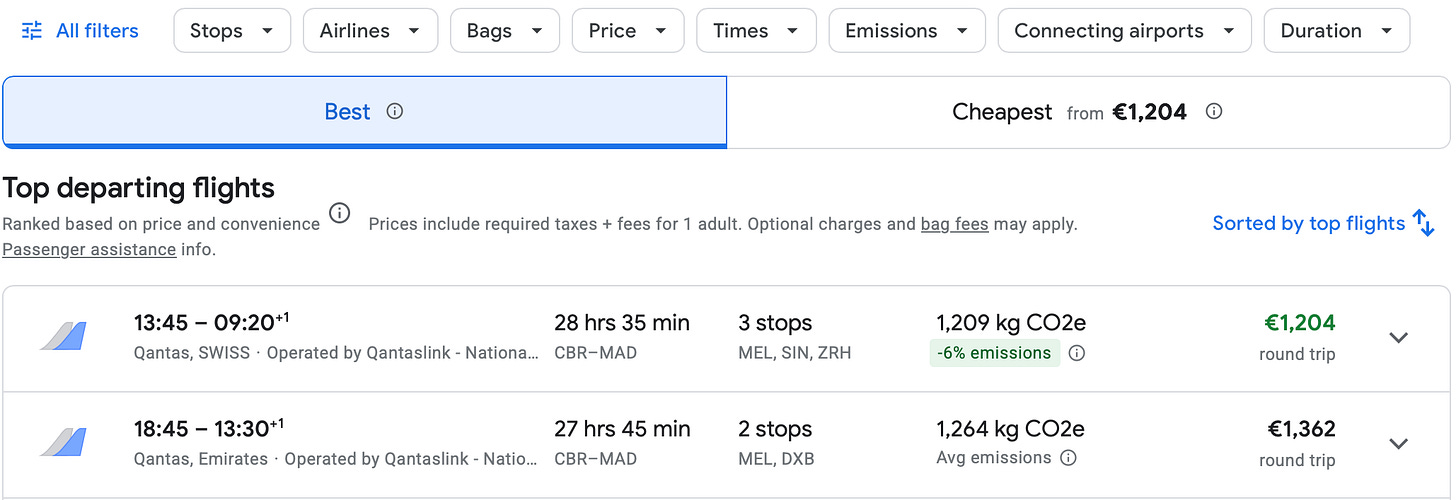Viewport: 1456px width, 500px height.
Task: Switch to the Cheapest tab
Action: [1002, 112]
